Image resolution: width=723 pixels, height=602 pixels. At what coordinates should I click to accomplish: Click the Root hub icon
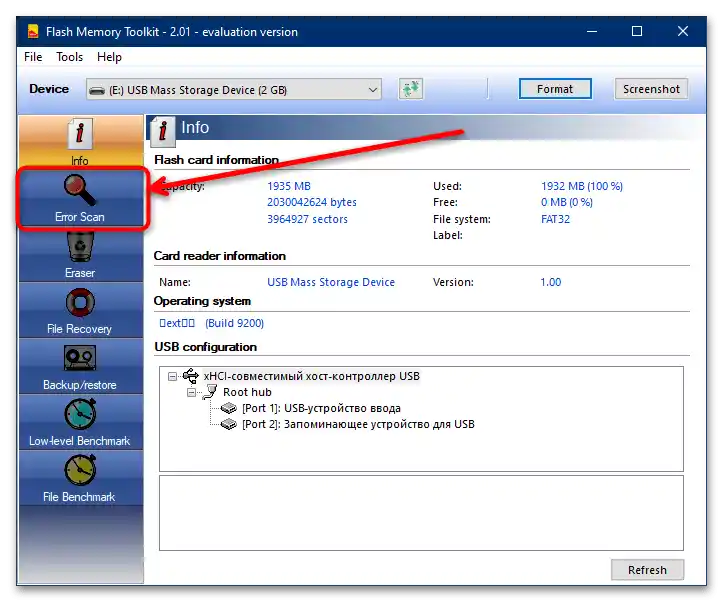(210, 392)
